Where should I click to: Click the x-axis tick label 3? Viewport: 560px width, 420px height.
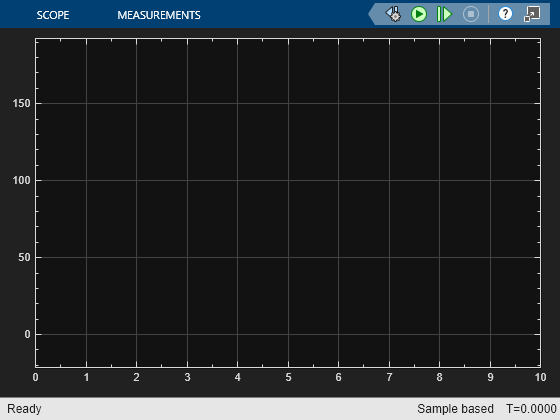tap(188, 378)
